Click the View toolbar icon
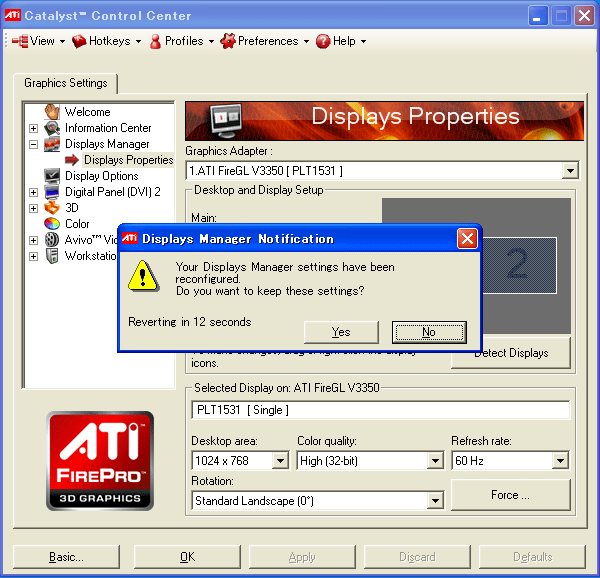The width and height of the screenshot is (600, 578). coord(20,41)
